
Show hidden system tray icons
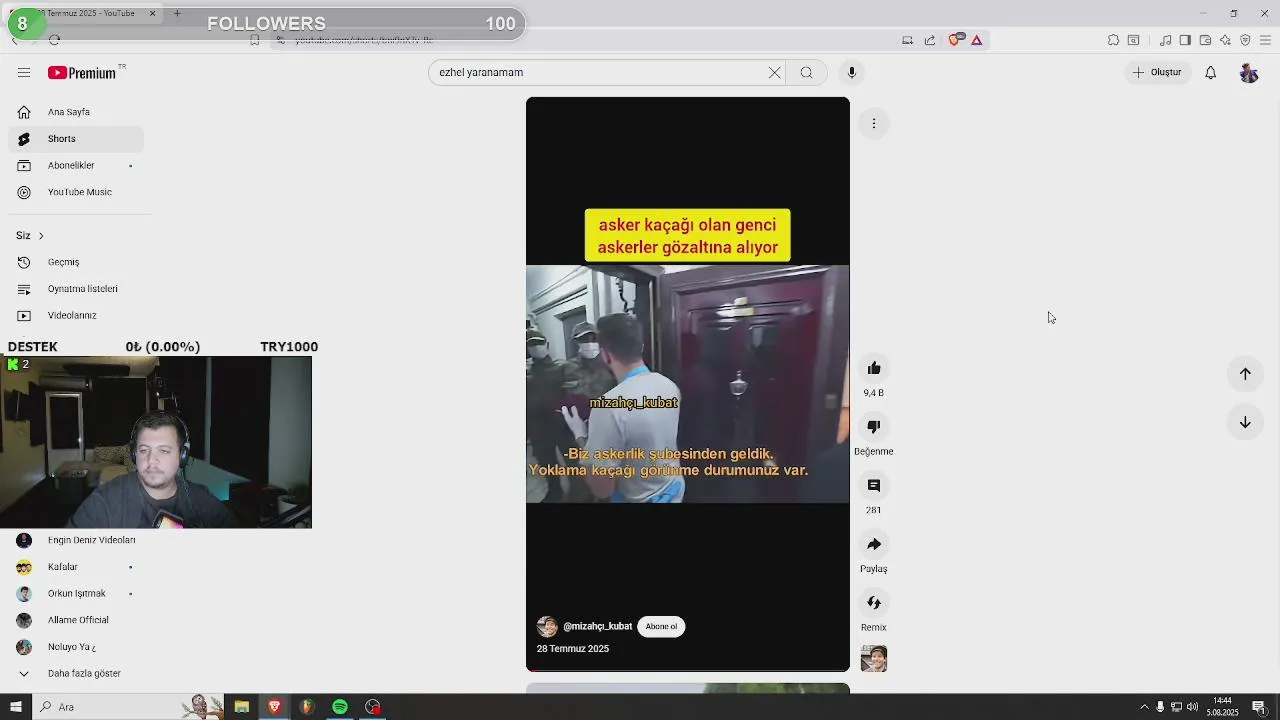(1145, 707)
